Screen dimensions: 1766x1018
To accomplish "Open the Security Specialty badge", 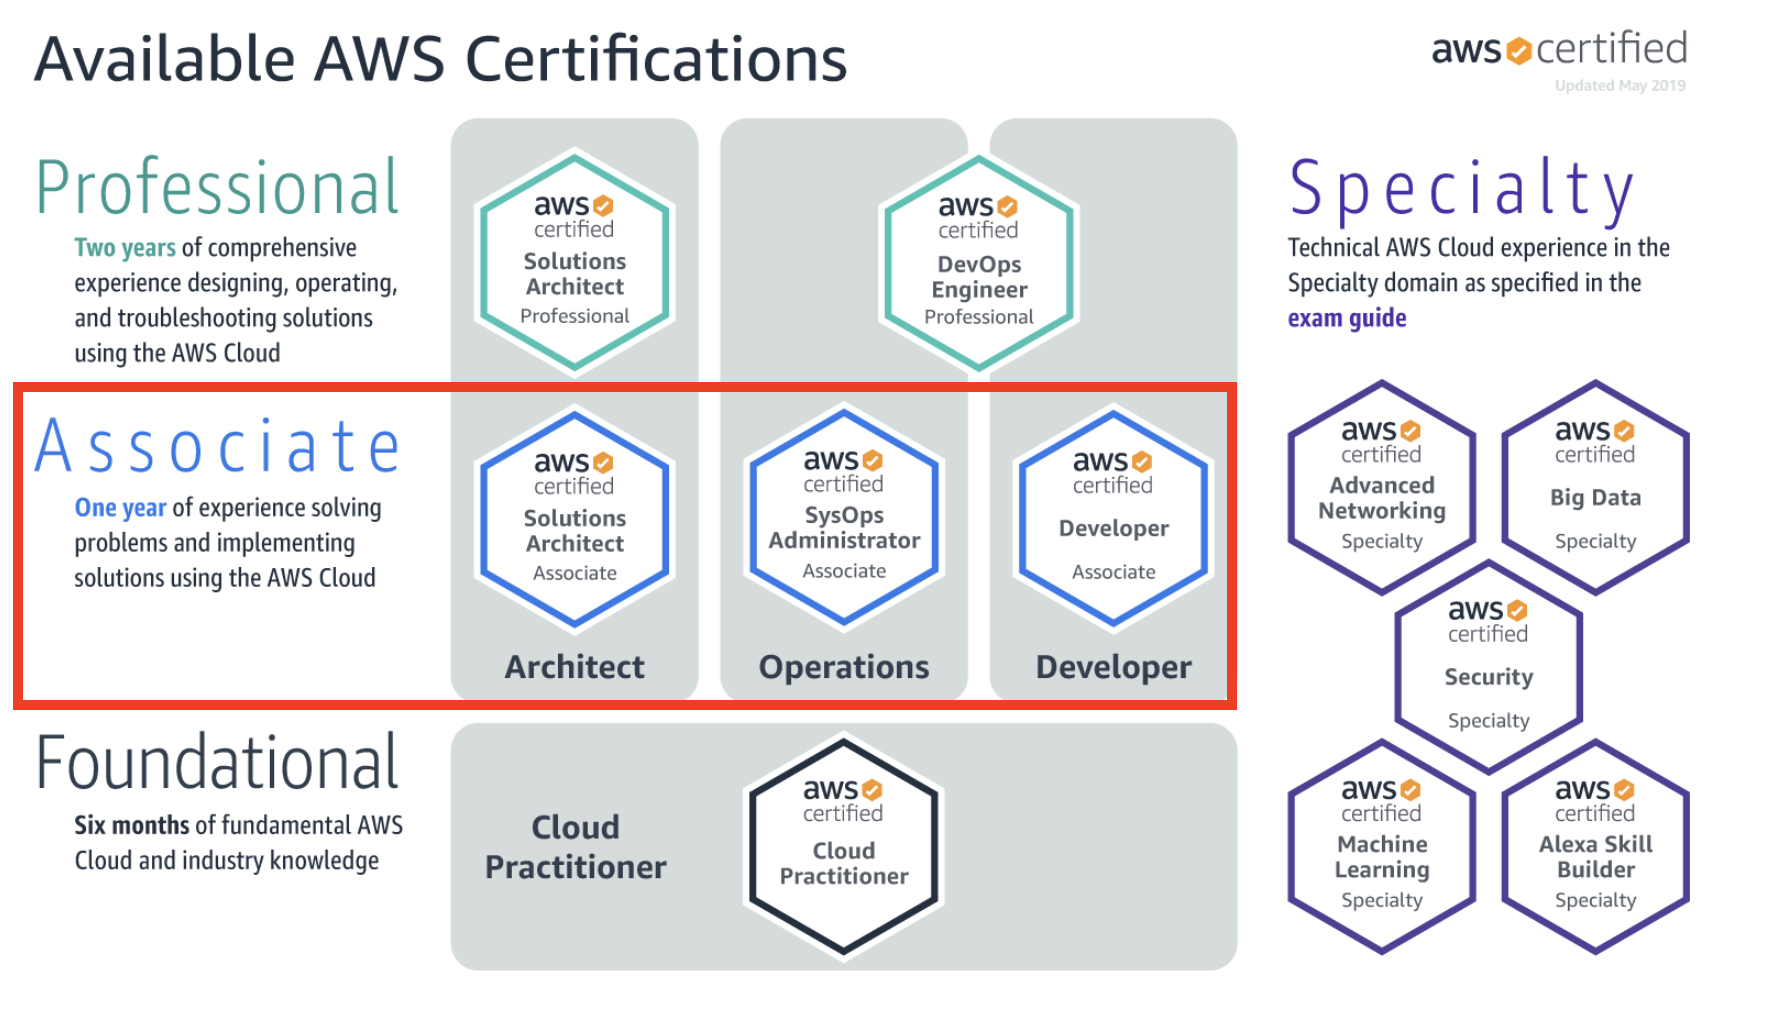I will (1489, 667).
